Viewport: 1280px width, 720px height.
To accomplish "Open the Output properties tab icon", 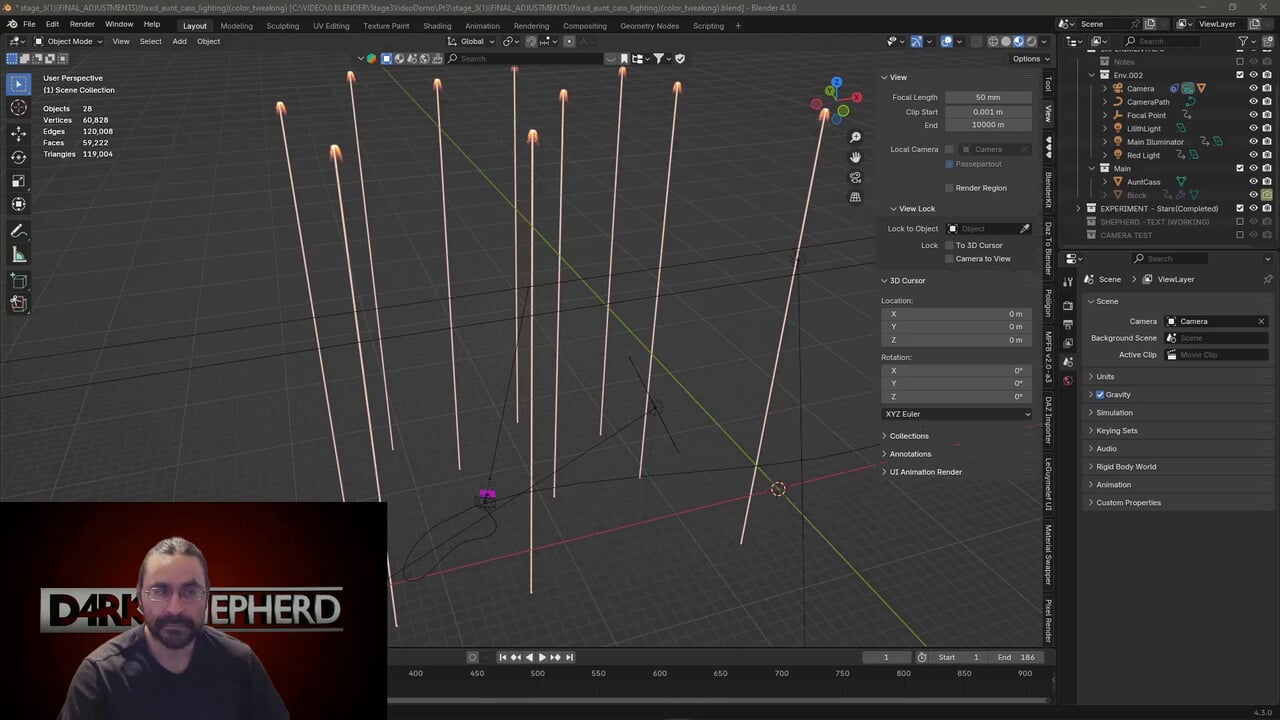I will tap(1068, 324).
